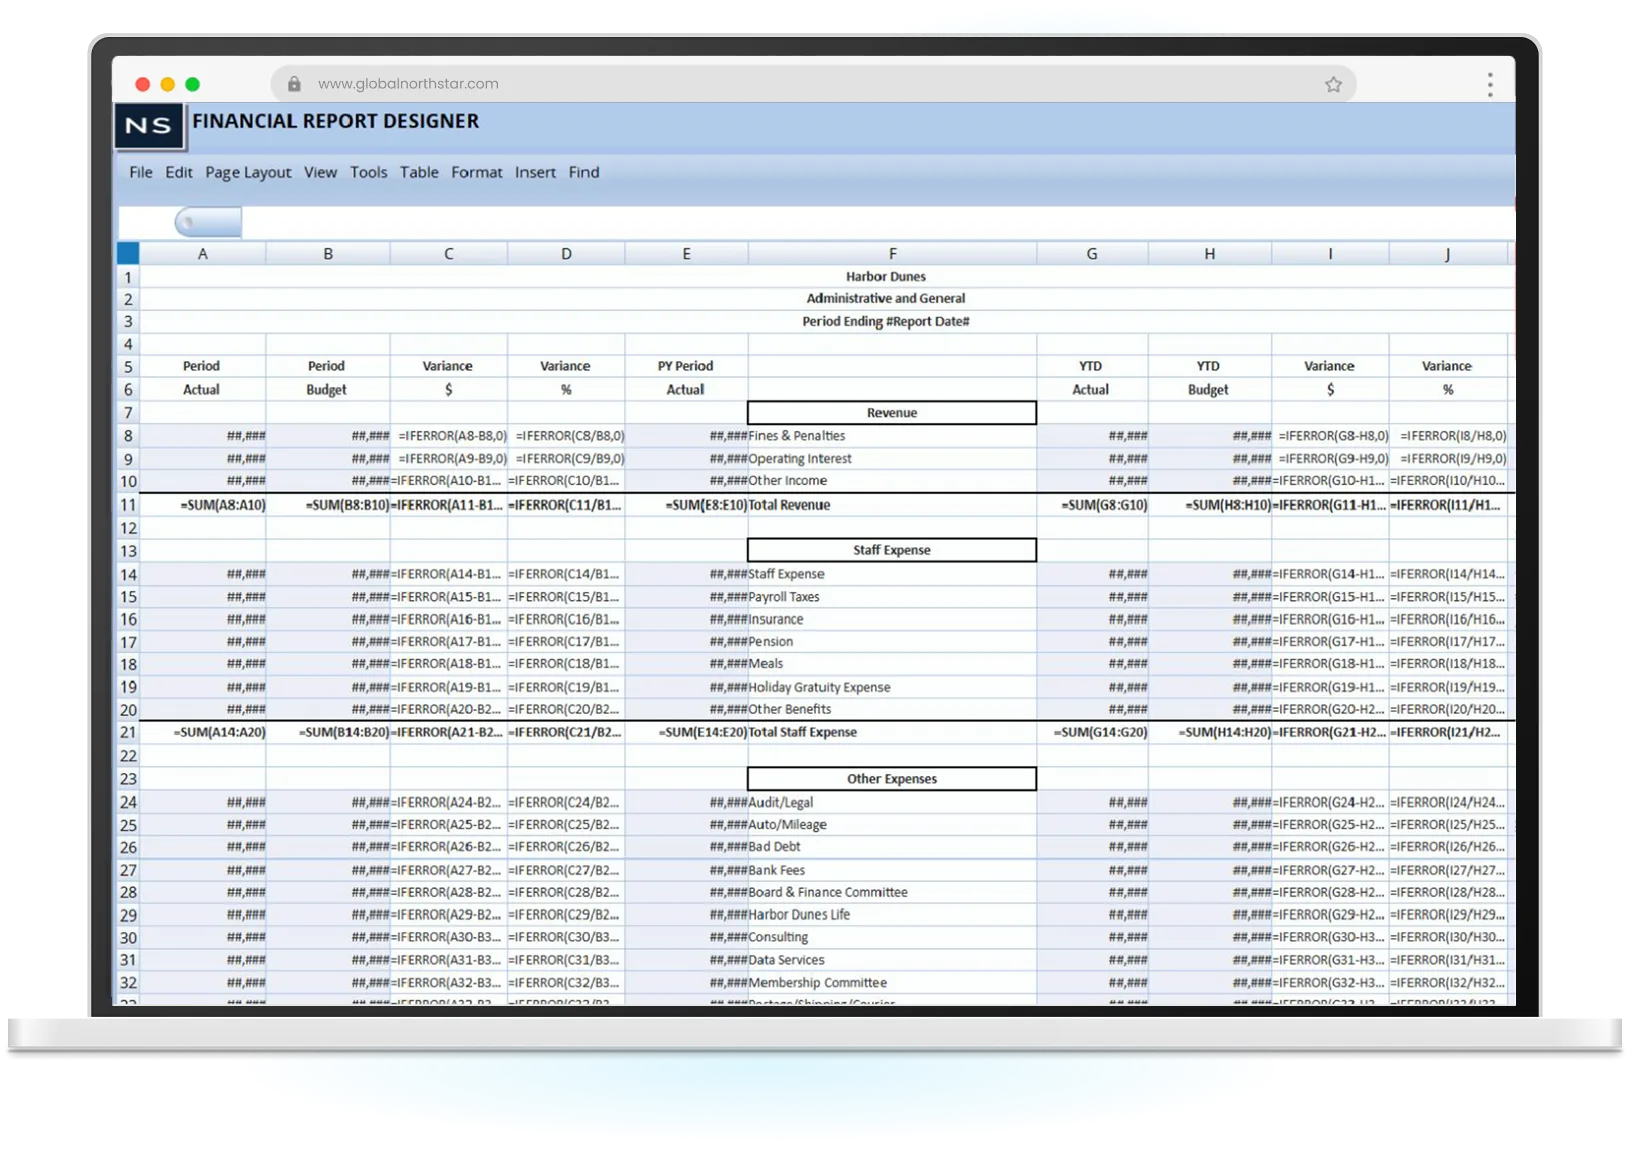Open the File menu
This screenshot has width=1644, height=1164.
pos(140,172)
